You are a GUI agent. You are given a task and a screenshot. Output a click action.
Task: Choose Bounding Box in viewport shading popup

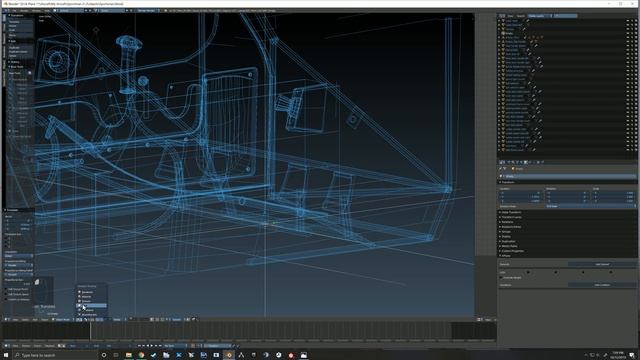point(92,314)
